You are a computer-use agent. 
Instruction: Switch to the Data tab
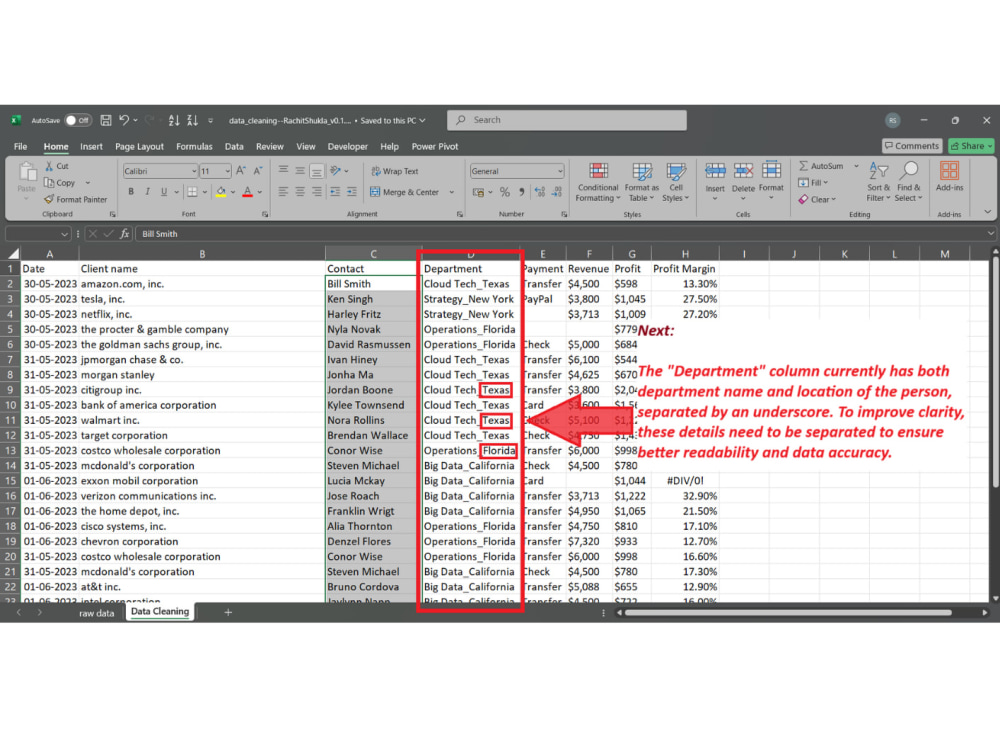click(x=234, y=146)
